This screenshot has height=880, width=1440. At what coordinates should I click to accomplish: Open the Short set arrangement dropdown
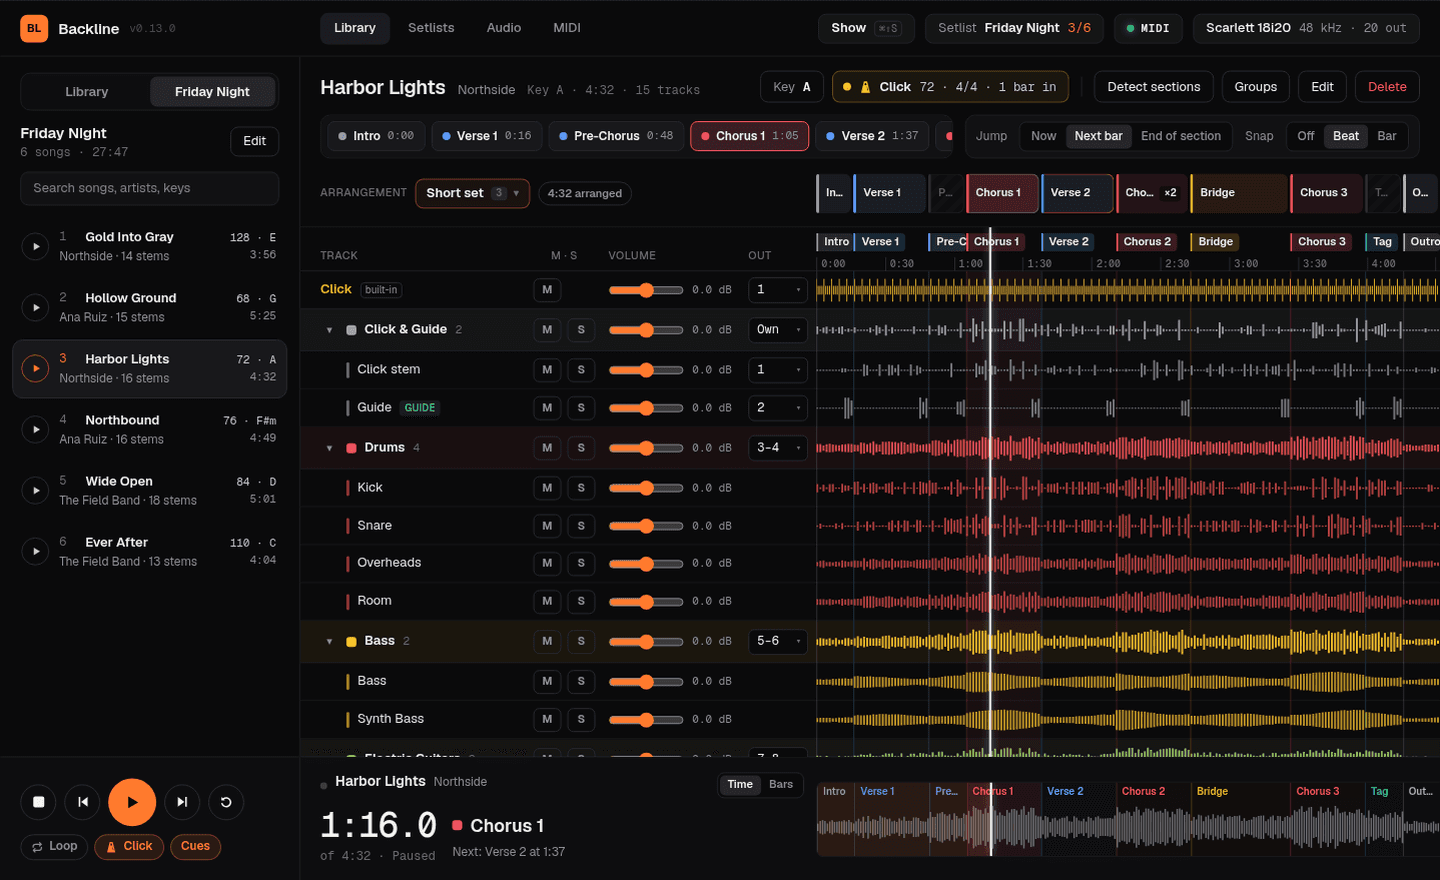pos(472,193)
